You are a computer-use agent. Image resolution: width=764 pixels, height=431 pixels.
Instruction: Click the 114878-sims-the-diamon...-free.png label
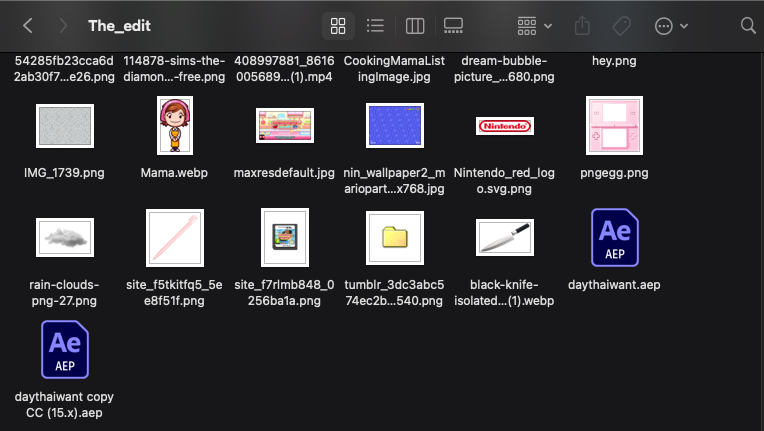(174, 69)
